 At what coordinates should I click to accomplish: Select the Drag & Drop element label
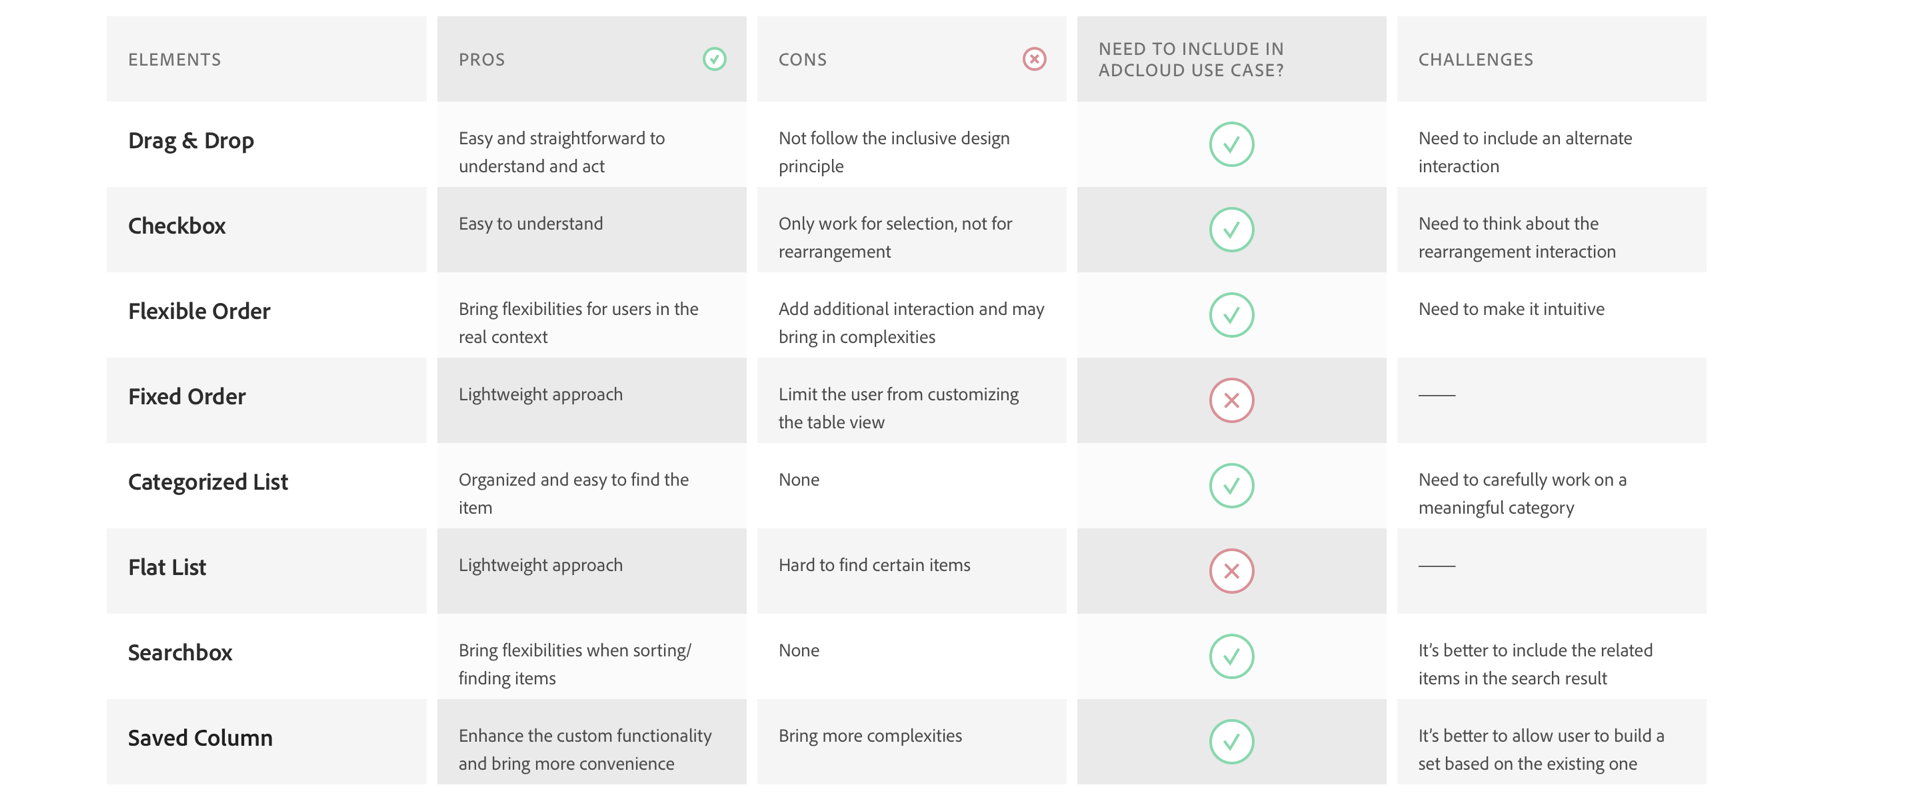coord(191,140)
